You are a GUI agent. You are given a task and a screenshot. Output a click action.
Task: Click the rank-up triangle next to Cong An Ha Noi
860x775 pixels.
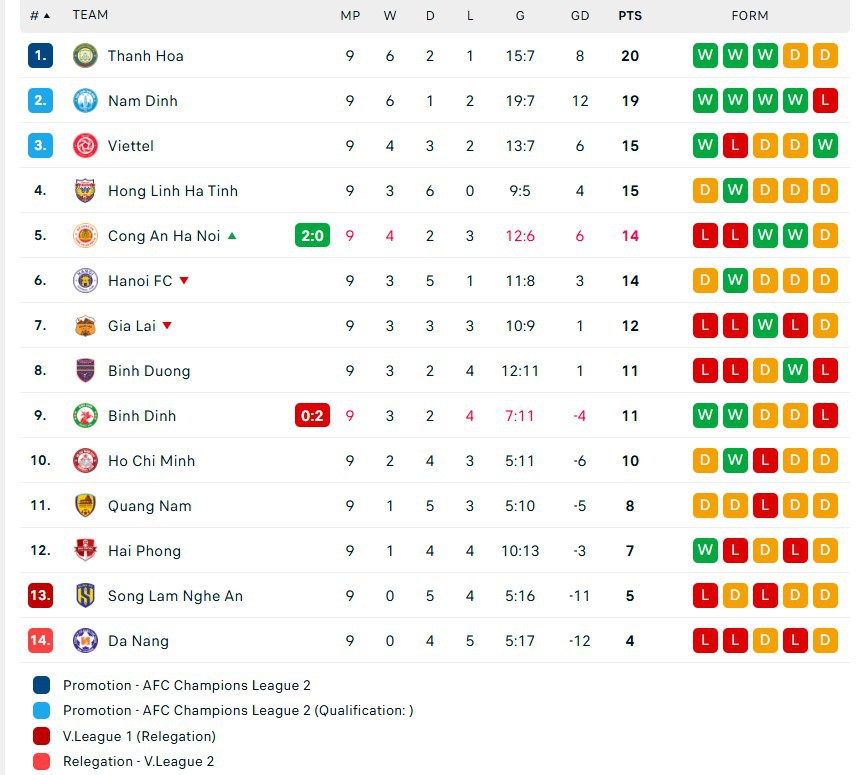pyautogui.click(x=232, y=236)
